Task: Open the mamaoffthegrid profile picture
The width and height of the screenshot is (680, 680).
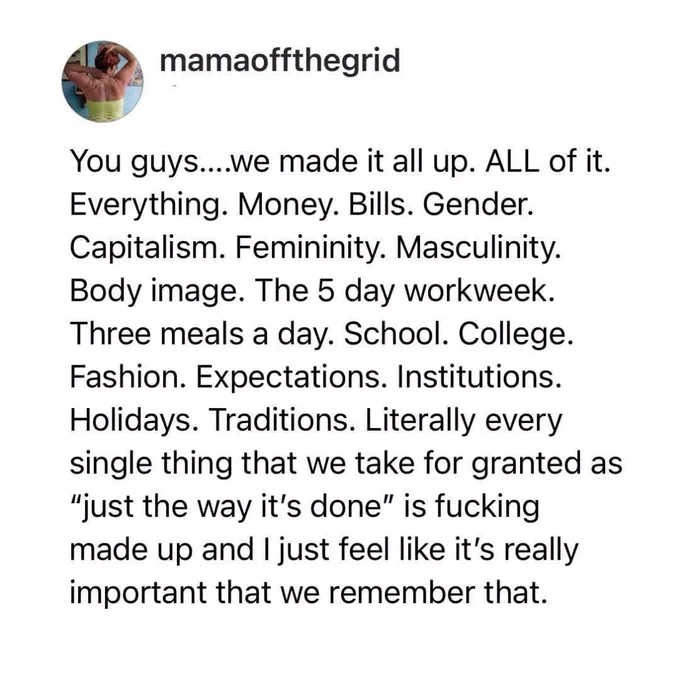Action: click(x=103, y=82)
